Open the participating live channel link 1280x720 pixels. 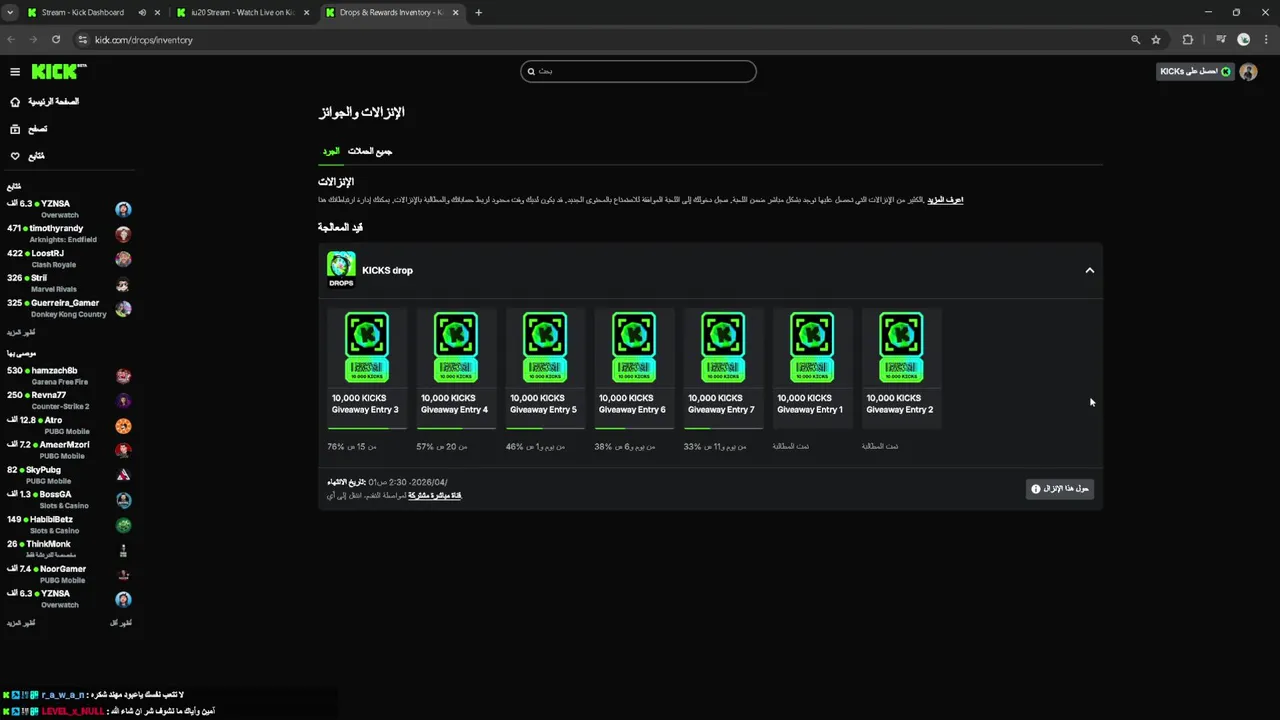point(435,495)
